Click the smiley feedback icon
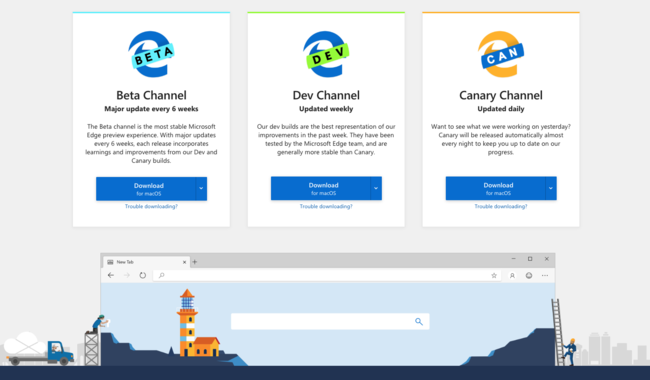This screenshot has height=380, width=650. pyautogui.click(x=529, y=275)
